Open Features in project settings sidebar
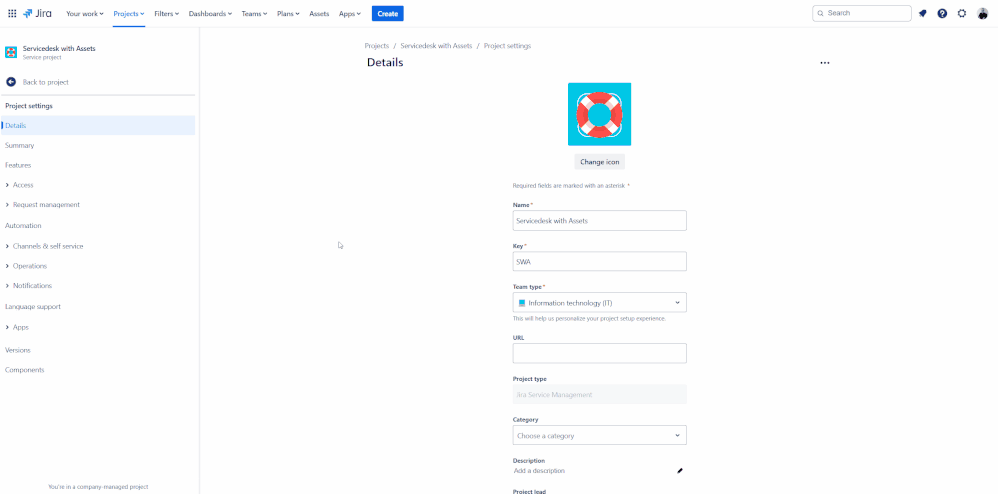The image size is (998, 494). tap(18, 165)
